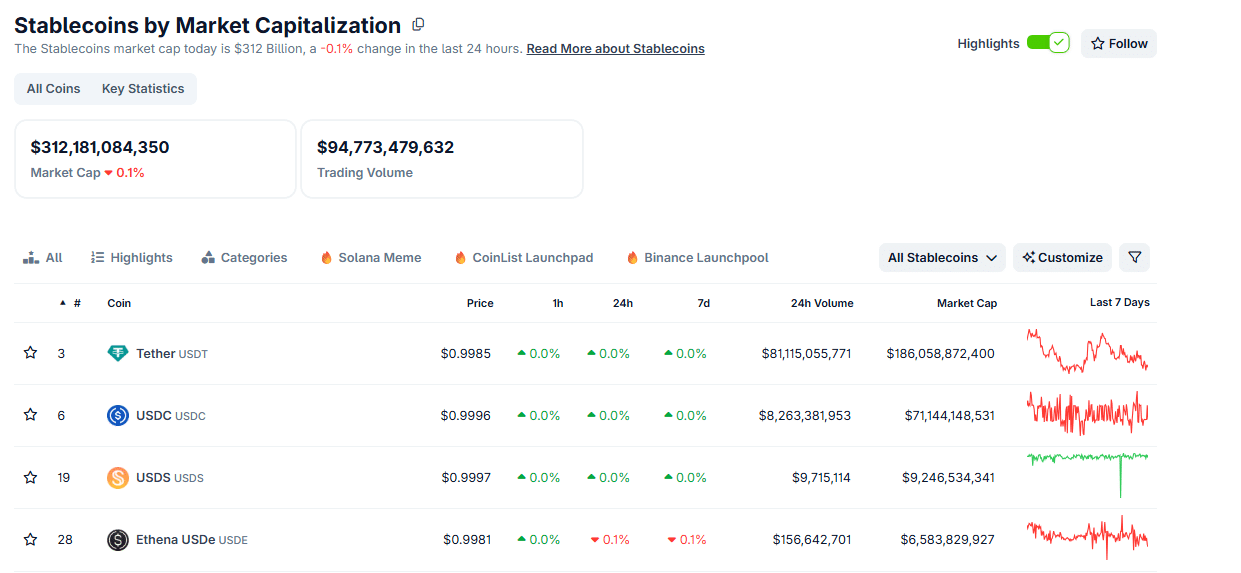Click the USDC coin logo
This screenshot has height=573, width=1241.
pos(118,415)
